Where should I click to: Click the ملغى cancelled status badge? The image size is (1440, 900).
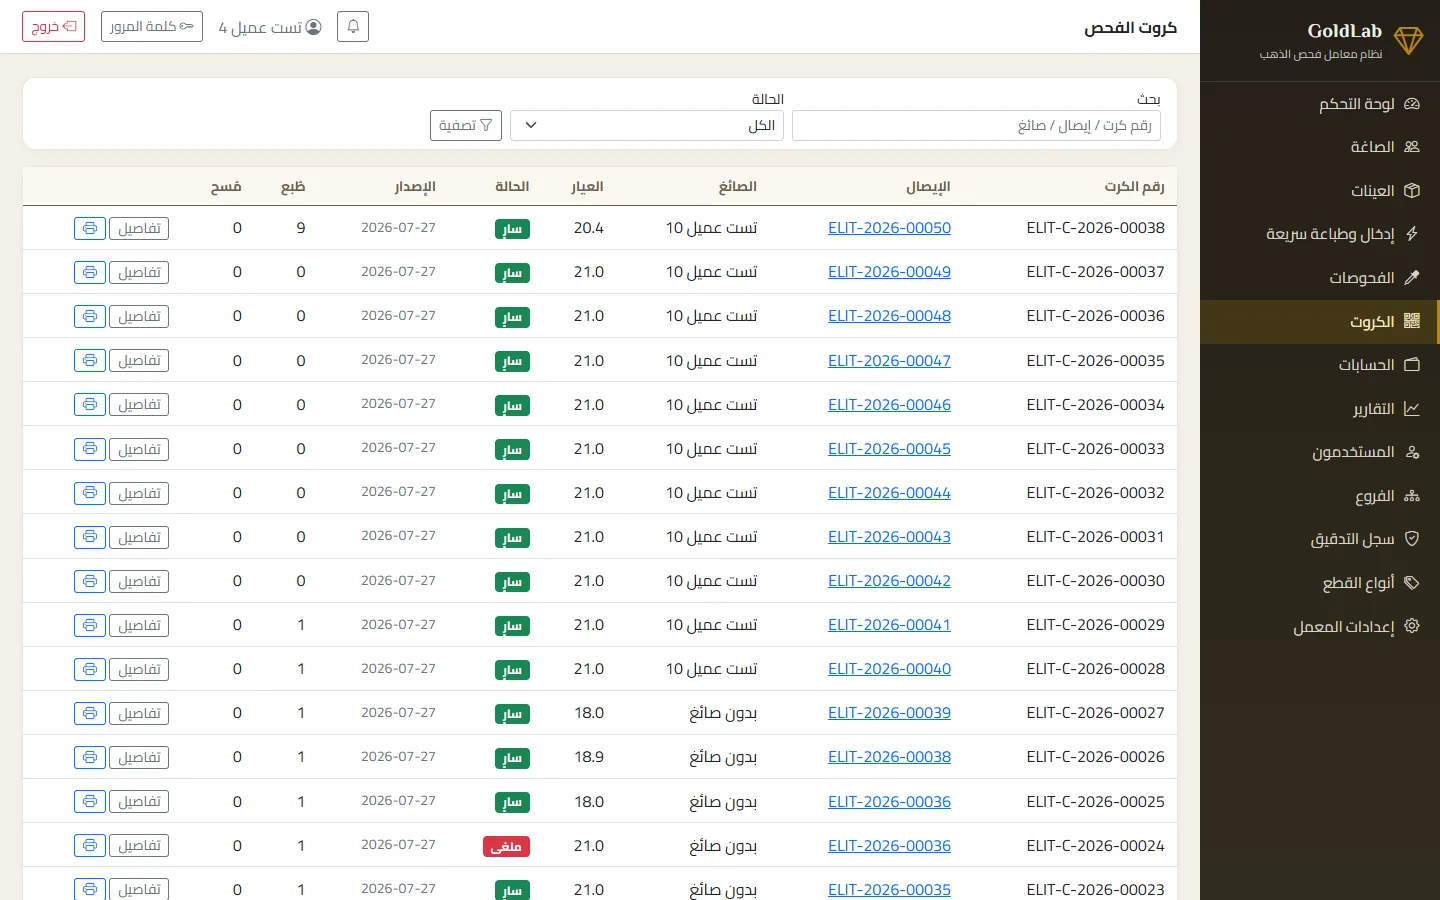506,847
